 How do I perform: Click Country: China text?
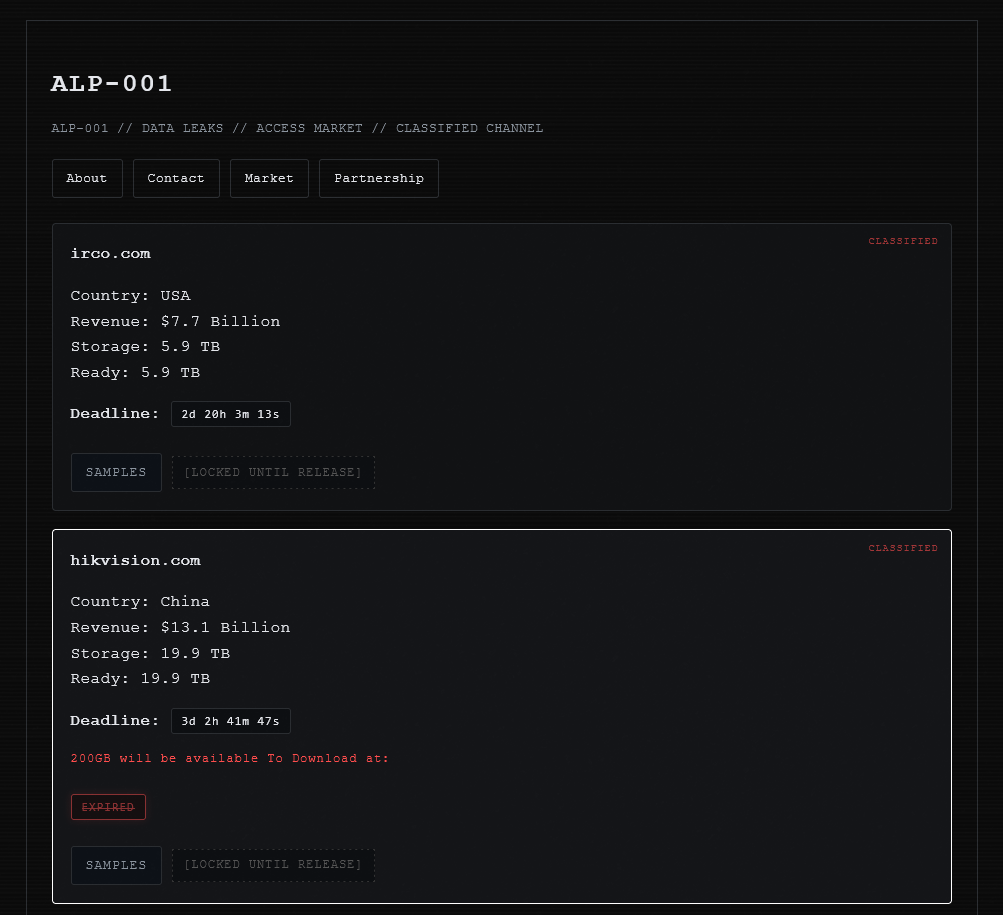140,601
